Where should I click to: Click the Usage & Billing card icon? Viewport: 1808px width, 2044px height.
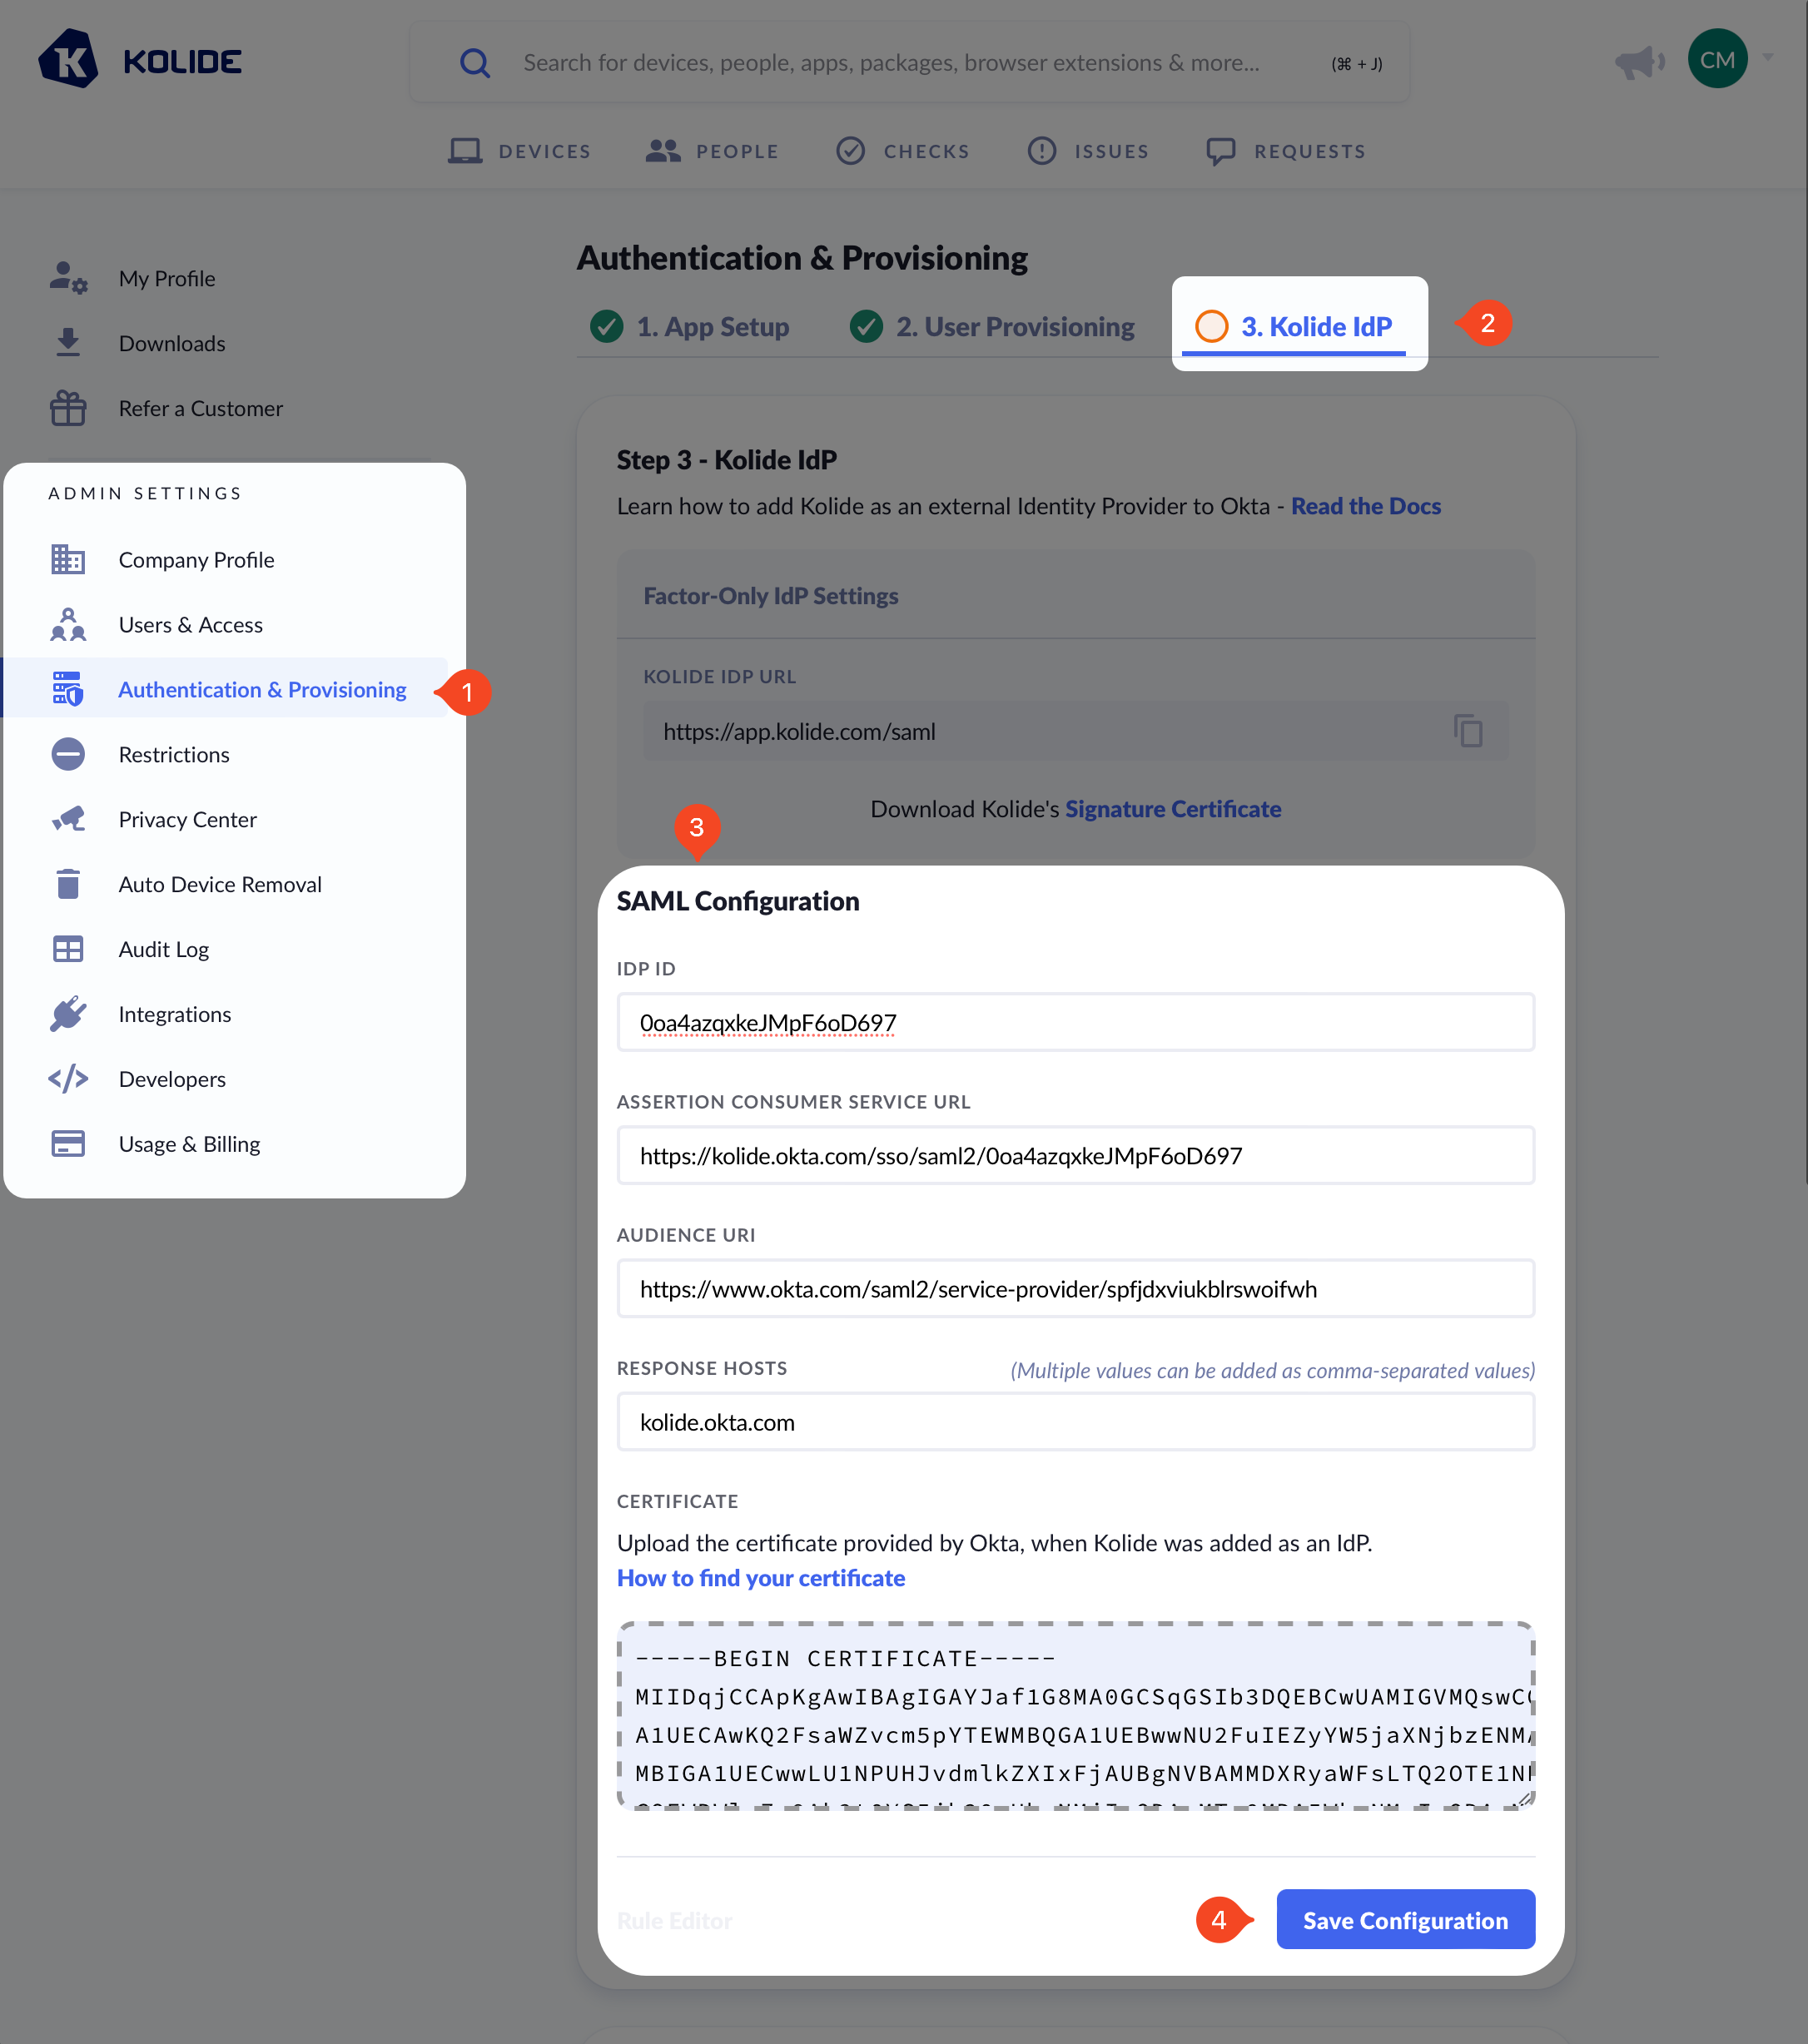coord(68,1143)
